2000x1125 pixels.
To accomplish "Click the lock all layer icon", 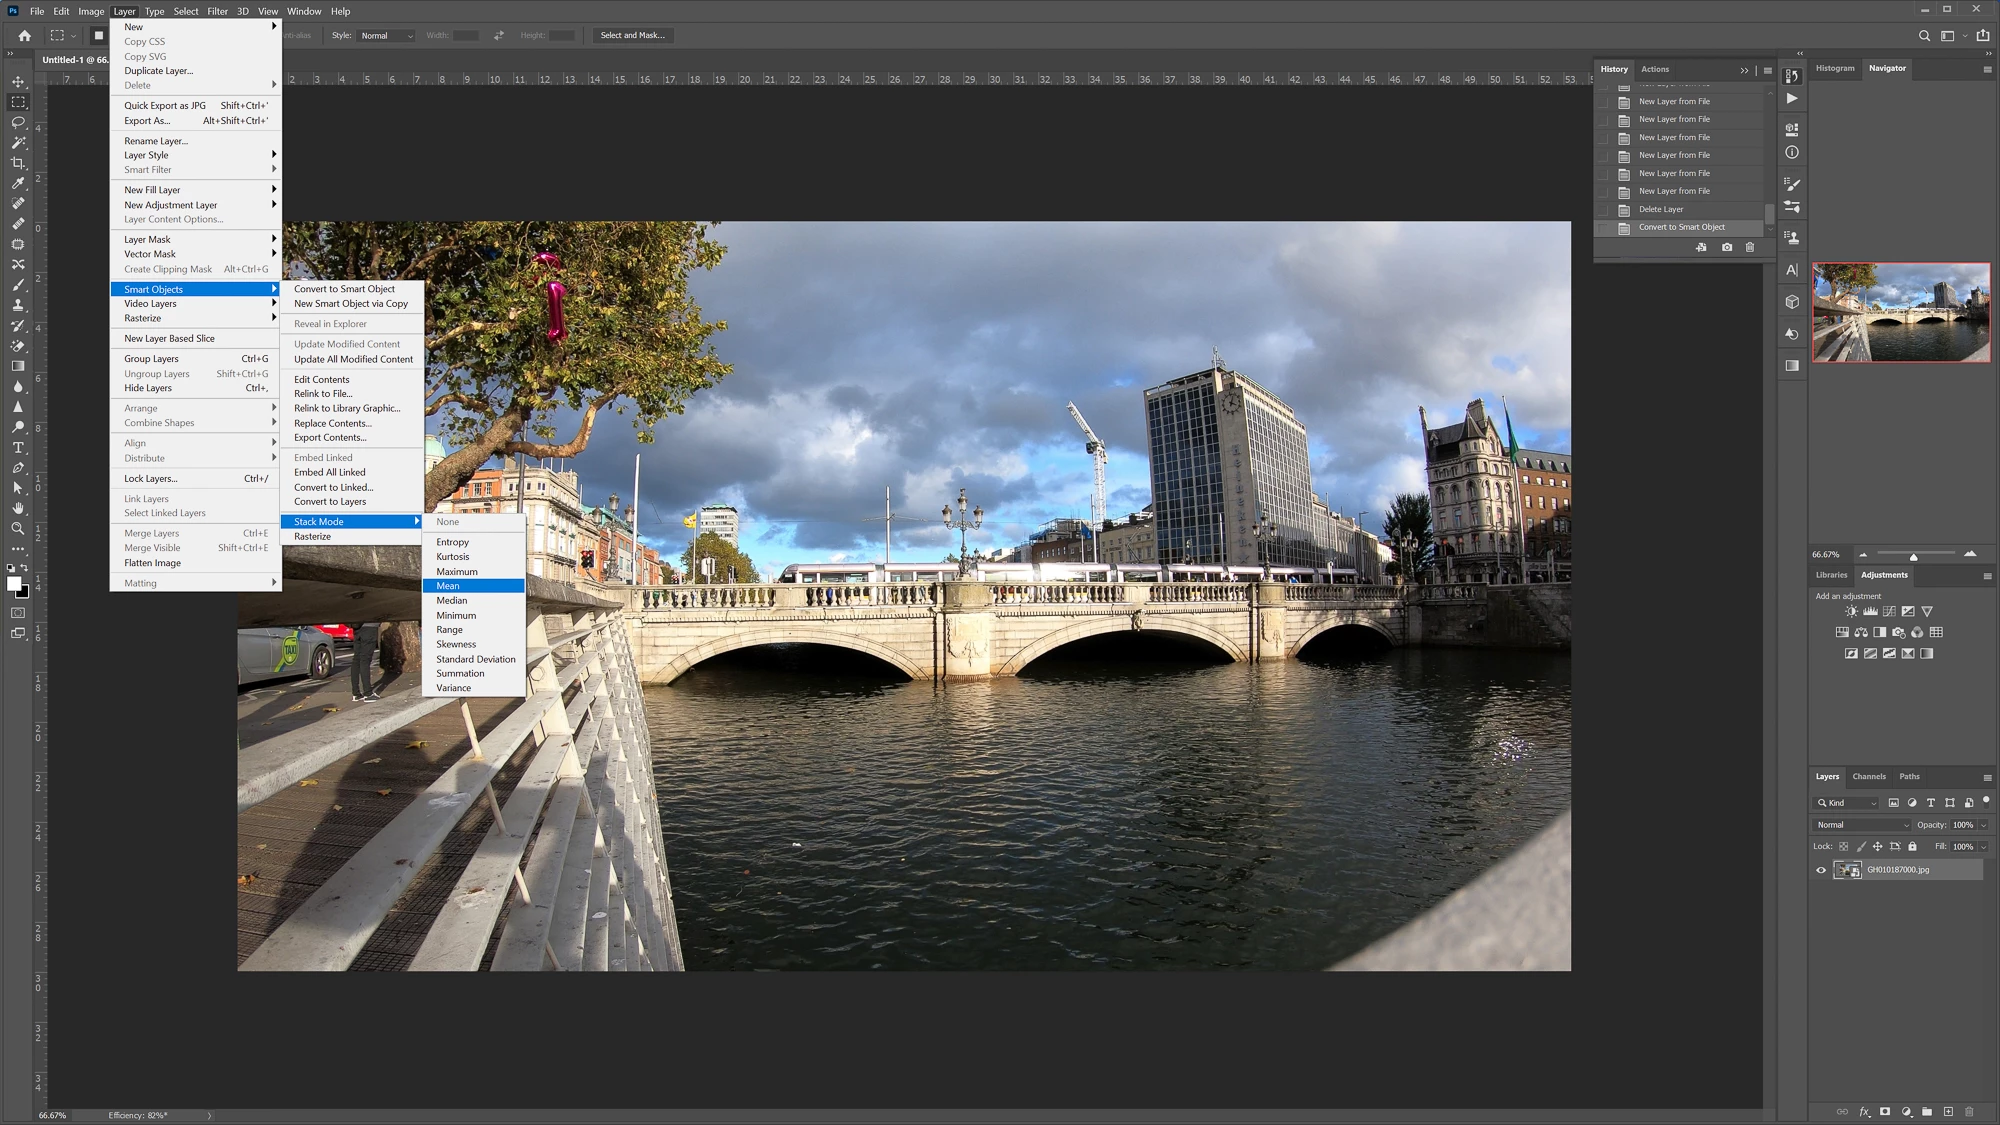I will click(x=1912, y=846).
